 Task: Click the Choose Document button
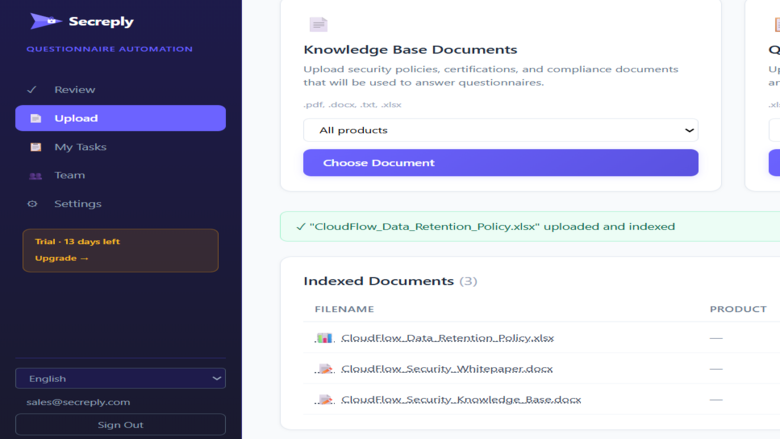[x=500, y=163]
